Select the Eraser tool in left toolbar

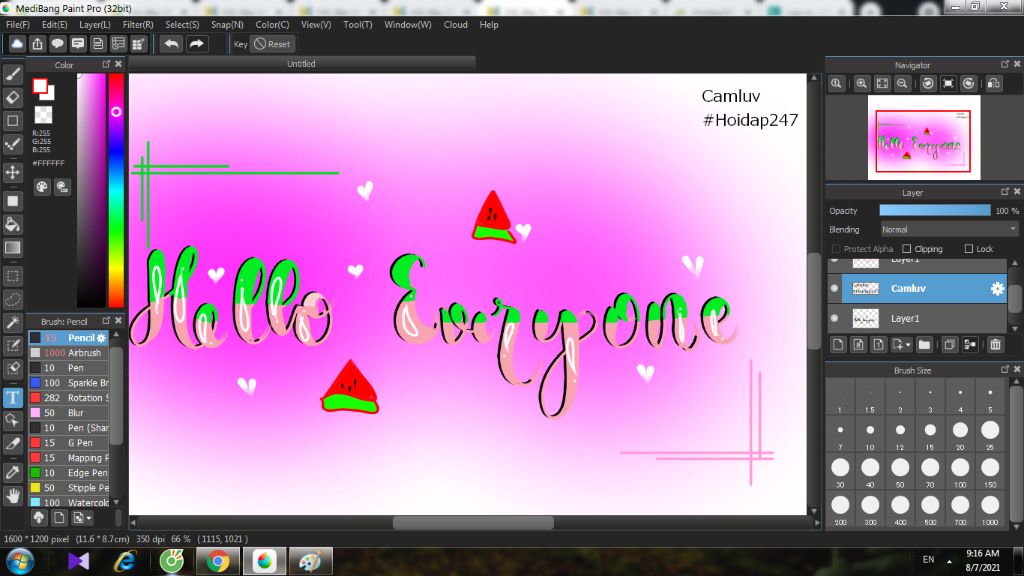click(x=13, y=97)
